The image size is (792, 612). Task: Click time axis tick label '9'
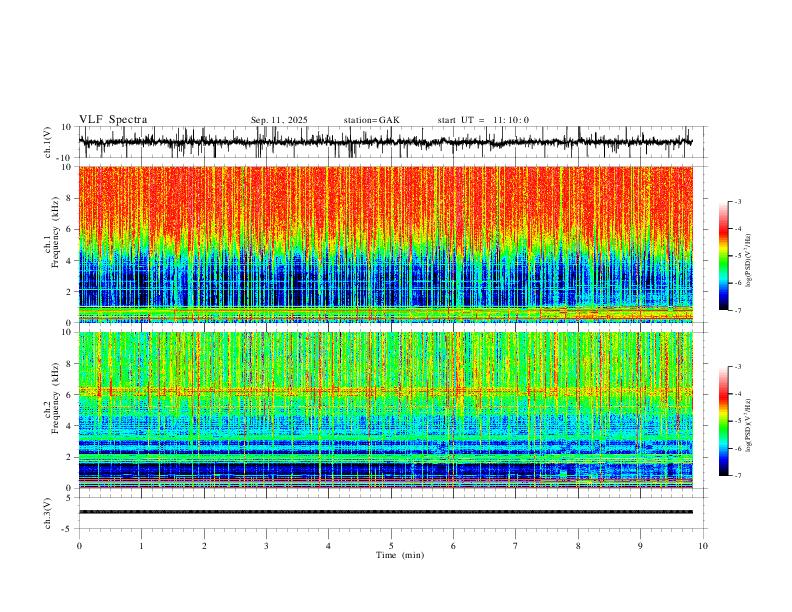[640, 546]
